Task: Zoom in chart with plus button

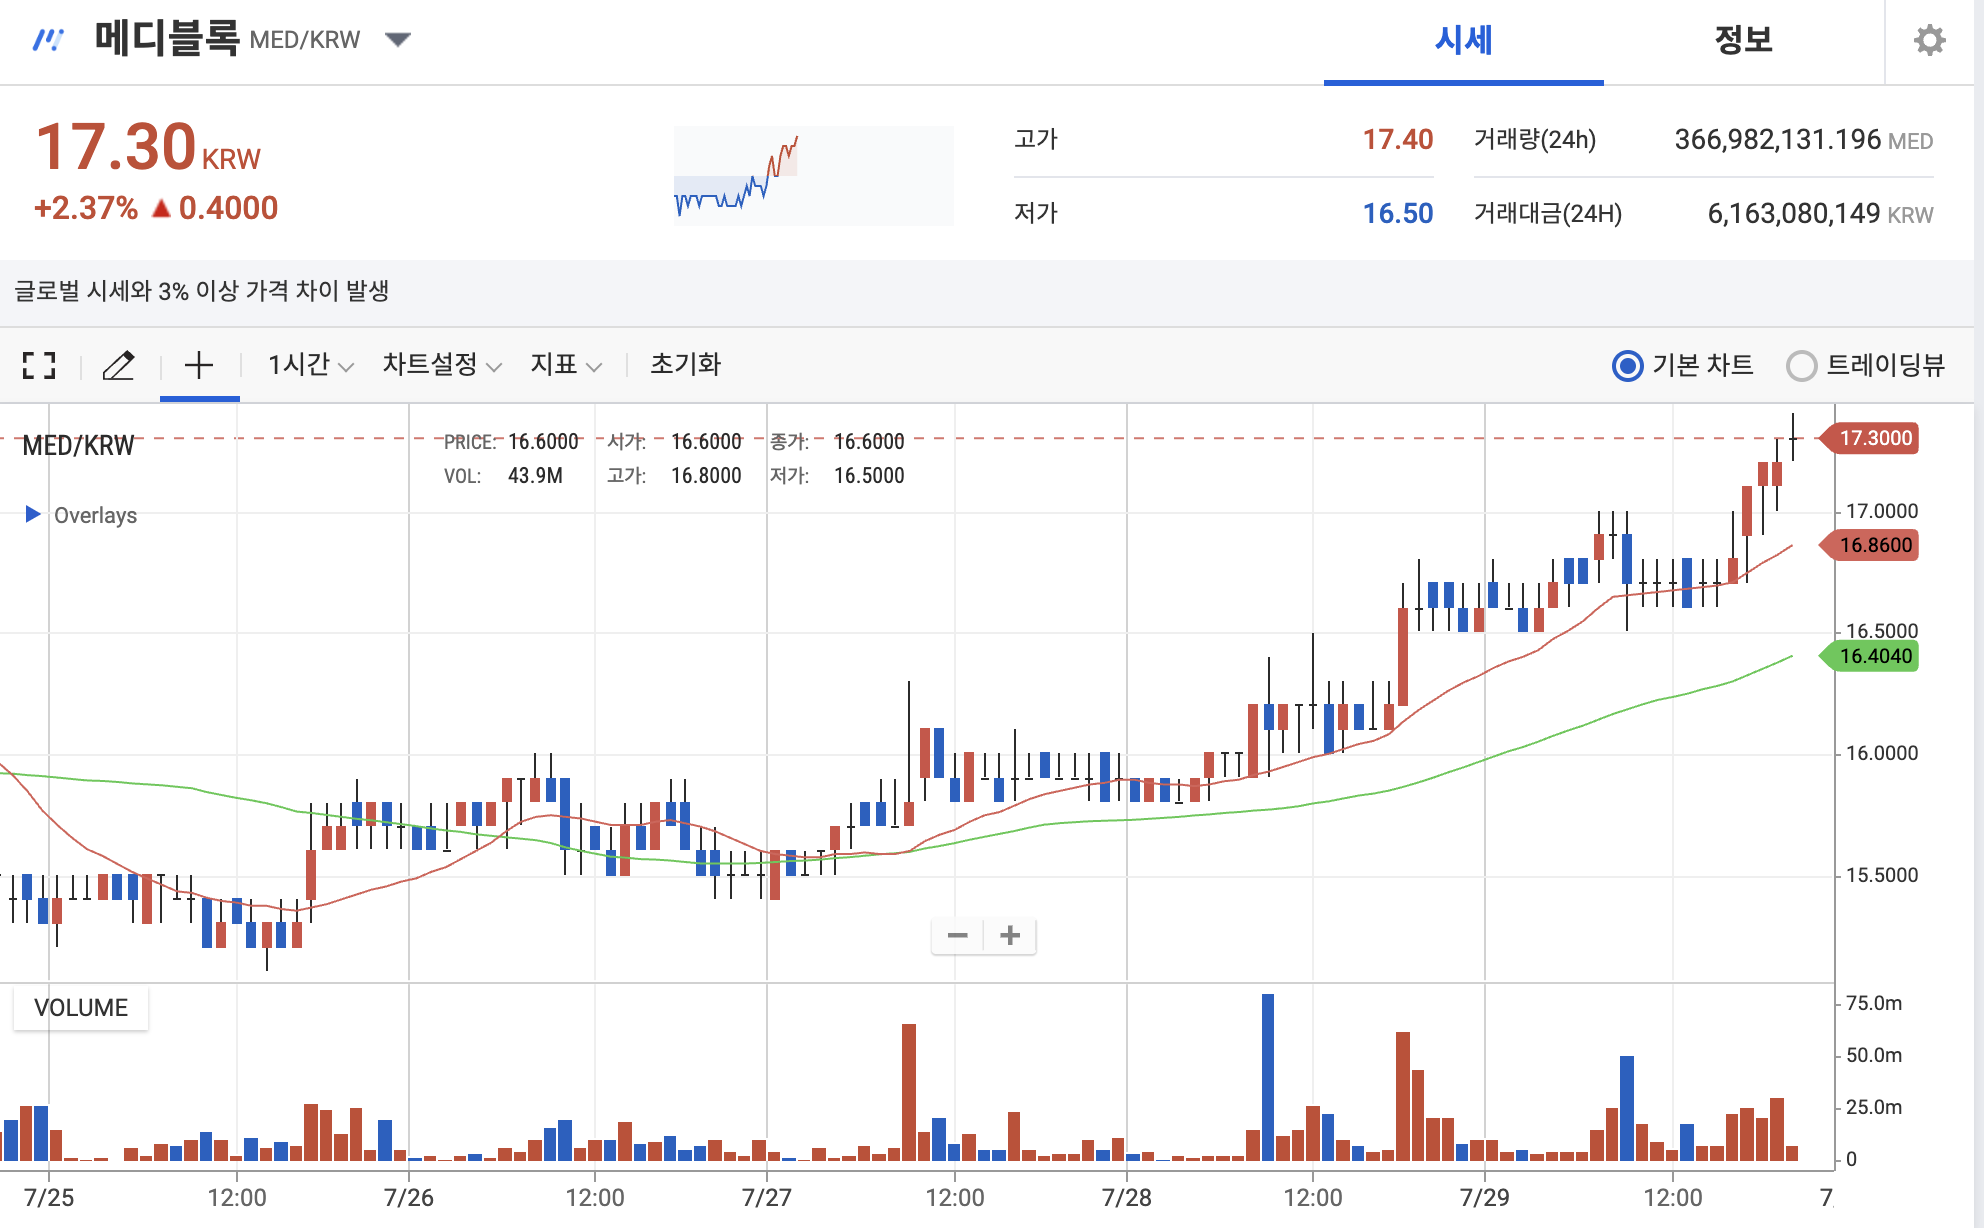Action: click(1010, 936)
